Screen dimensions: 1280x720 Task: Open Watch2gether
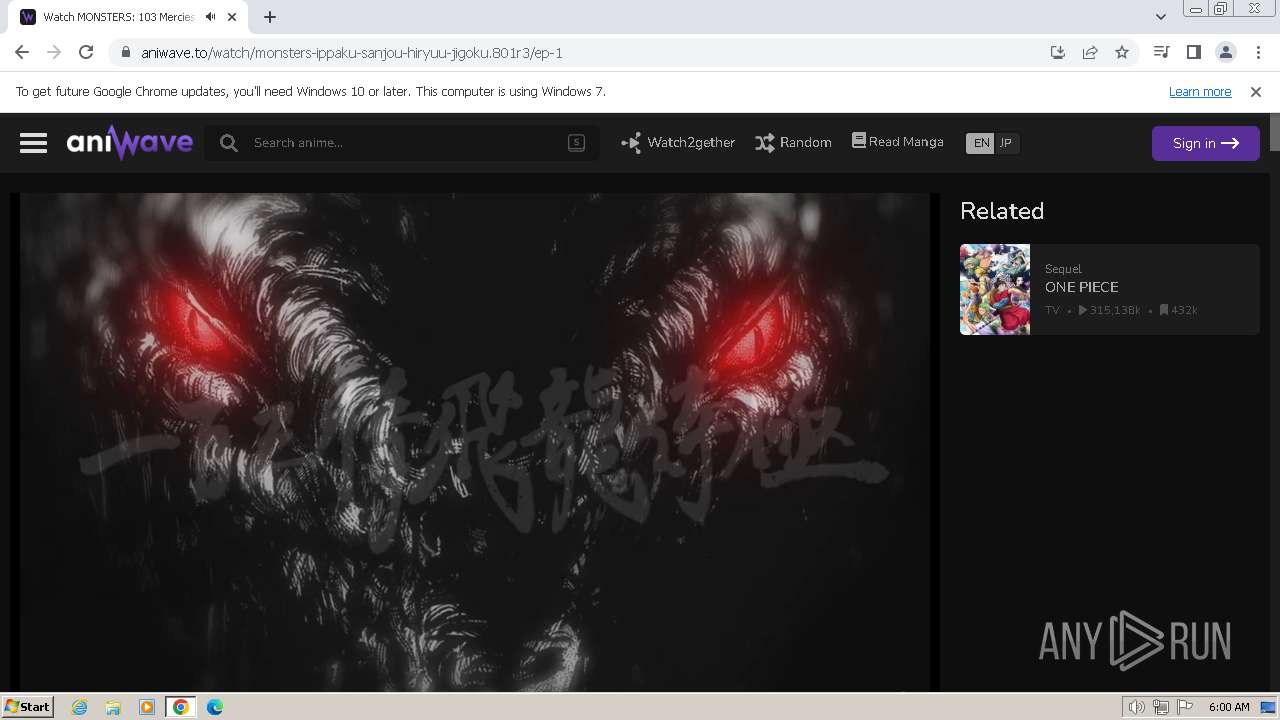[x=678, y=143]
